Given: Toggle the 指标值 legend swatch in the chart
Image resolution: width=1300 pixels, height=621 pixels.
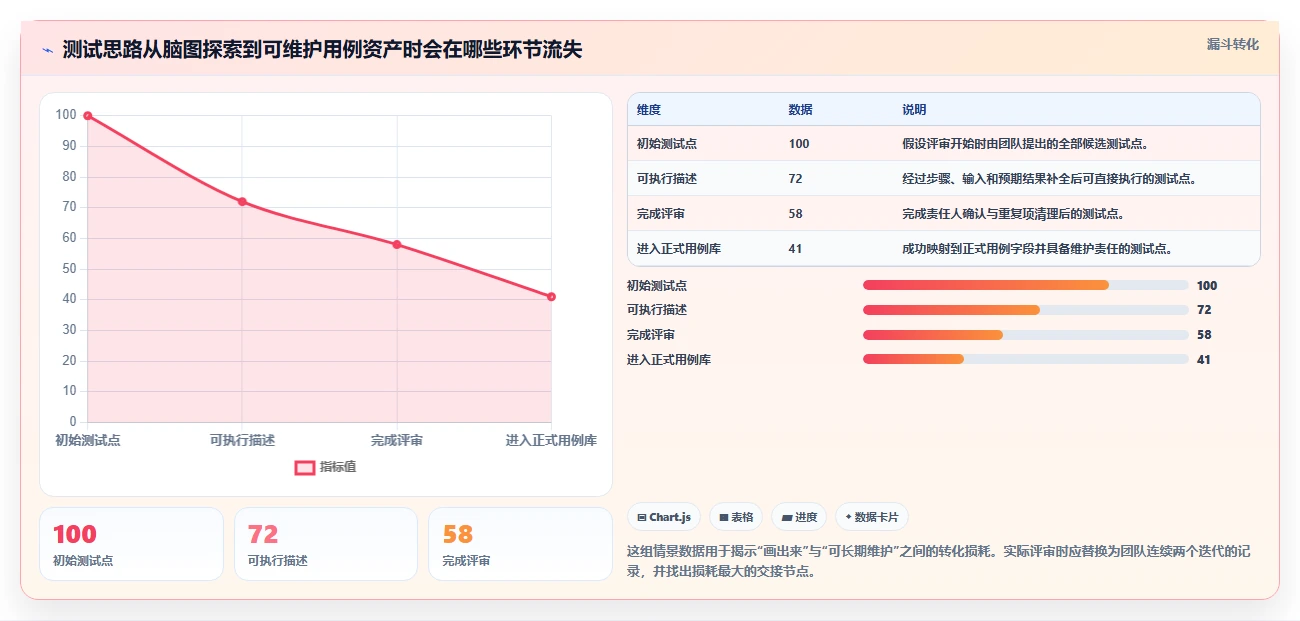Looking at the screenshot, I should click(x=305, y=467).
